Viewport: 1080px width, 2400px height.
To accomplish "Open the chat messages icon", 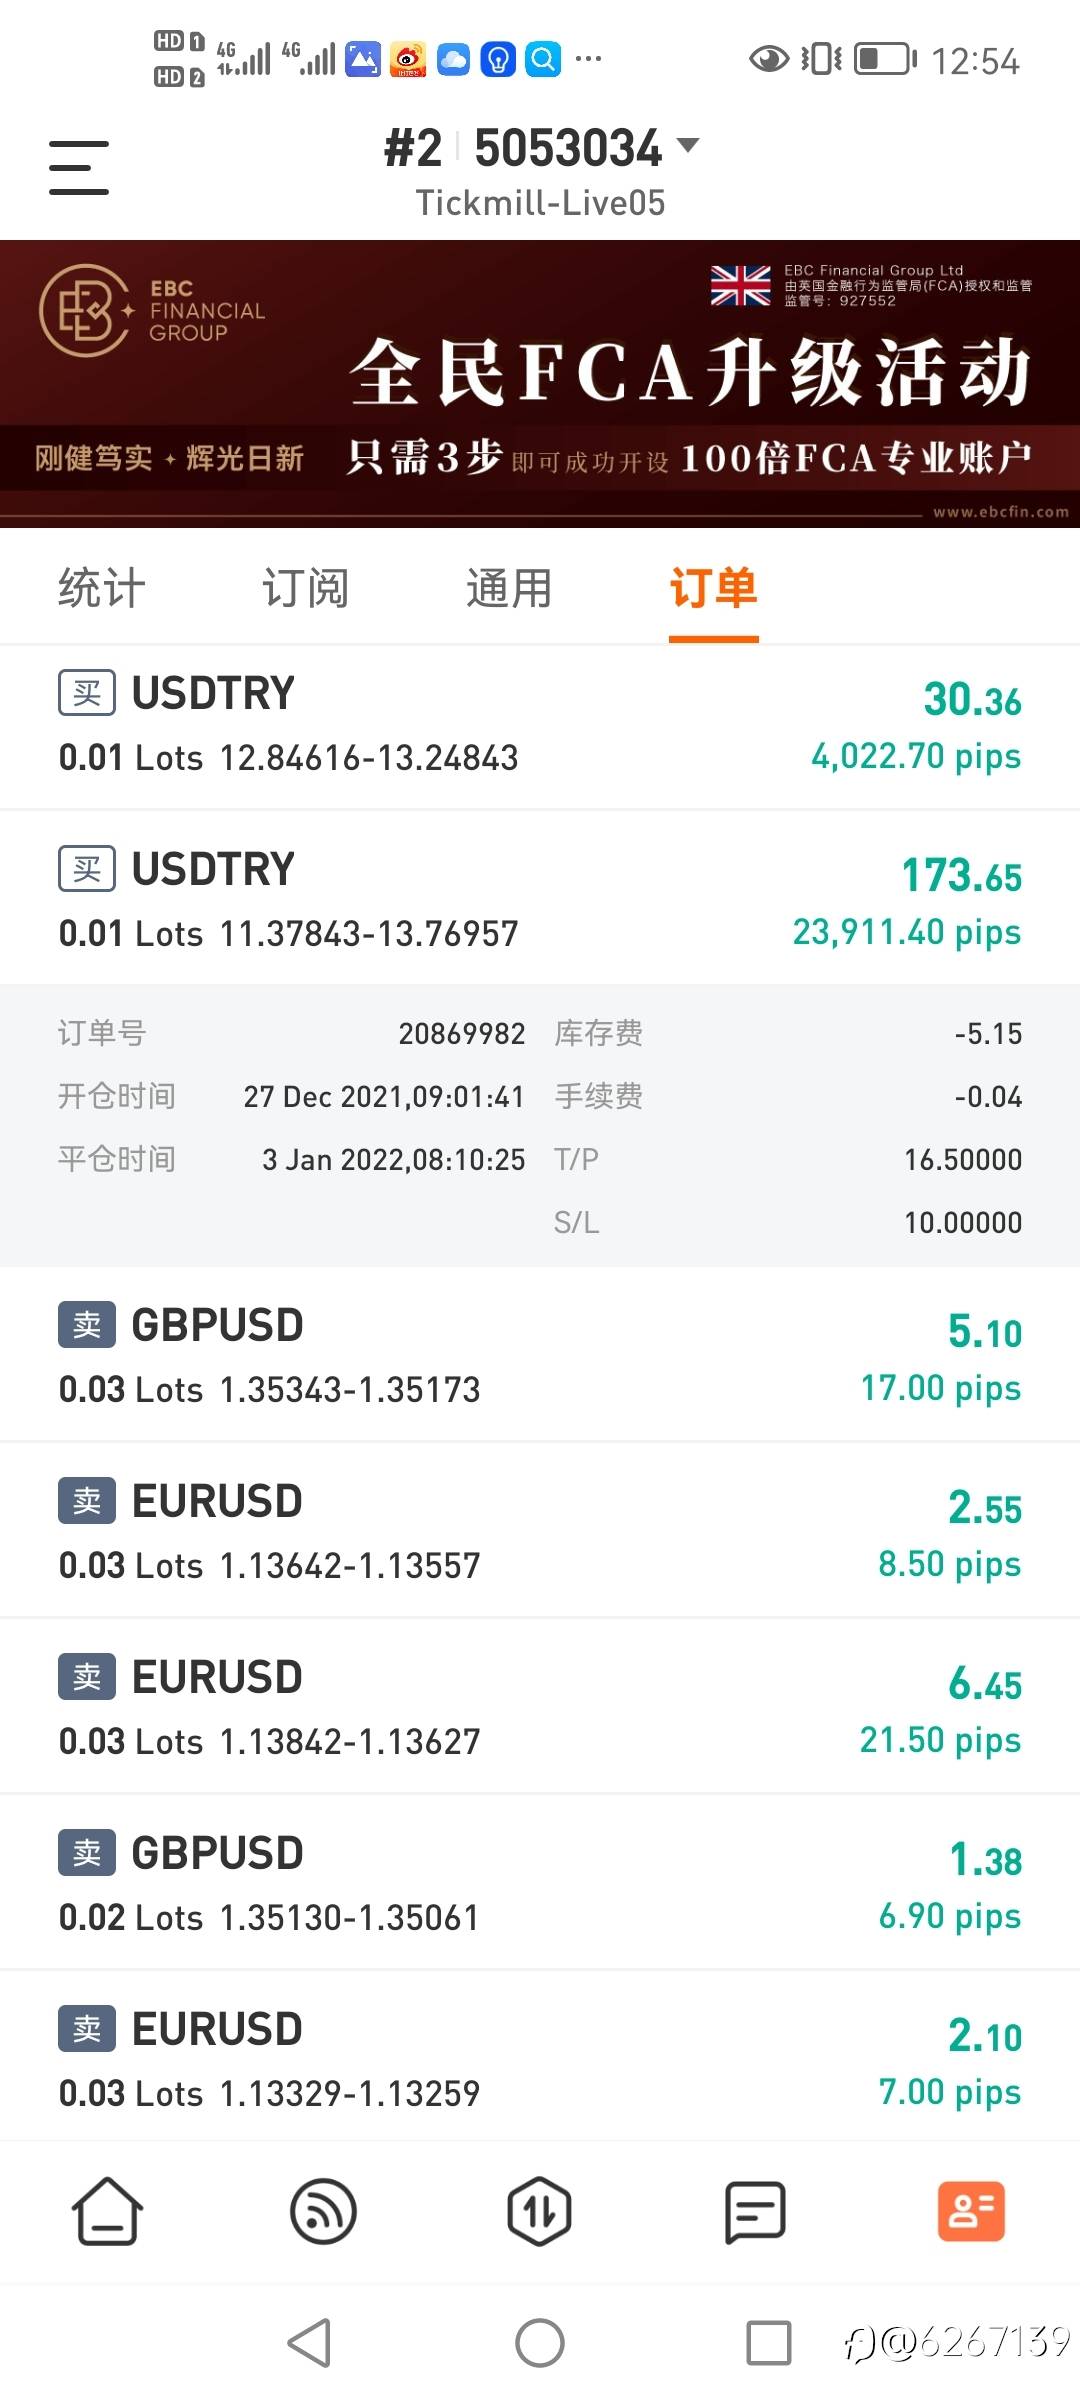I will (x=755, y=2211).
